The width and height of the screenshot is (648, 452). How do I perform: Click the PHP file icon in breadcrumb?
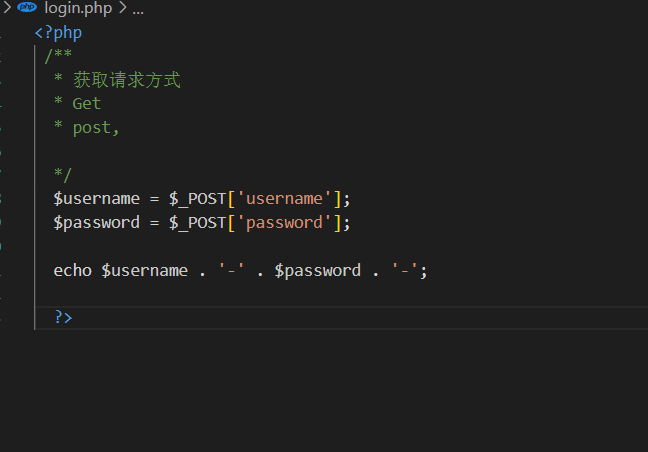coord(28,8)
